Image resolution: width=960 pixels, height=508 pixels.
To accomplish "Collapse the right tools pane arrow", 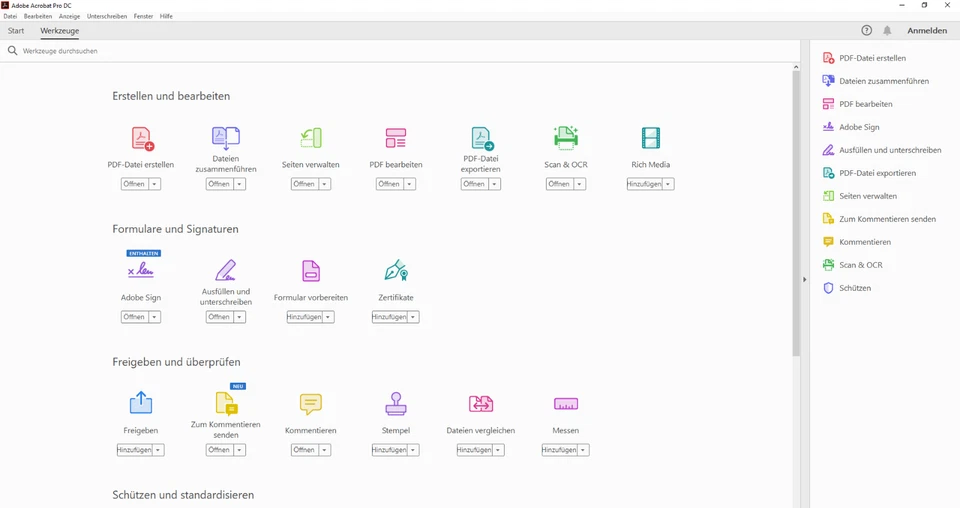I will (x=804, y=279).
